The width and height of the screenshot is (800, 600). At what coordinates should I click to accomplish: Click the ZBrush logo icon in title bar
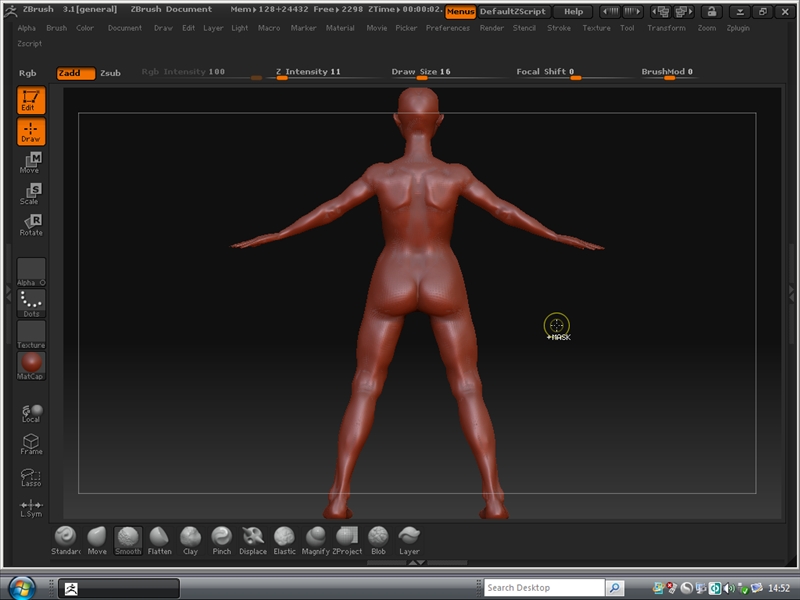tap(10, 10)
